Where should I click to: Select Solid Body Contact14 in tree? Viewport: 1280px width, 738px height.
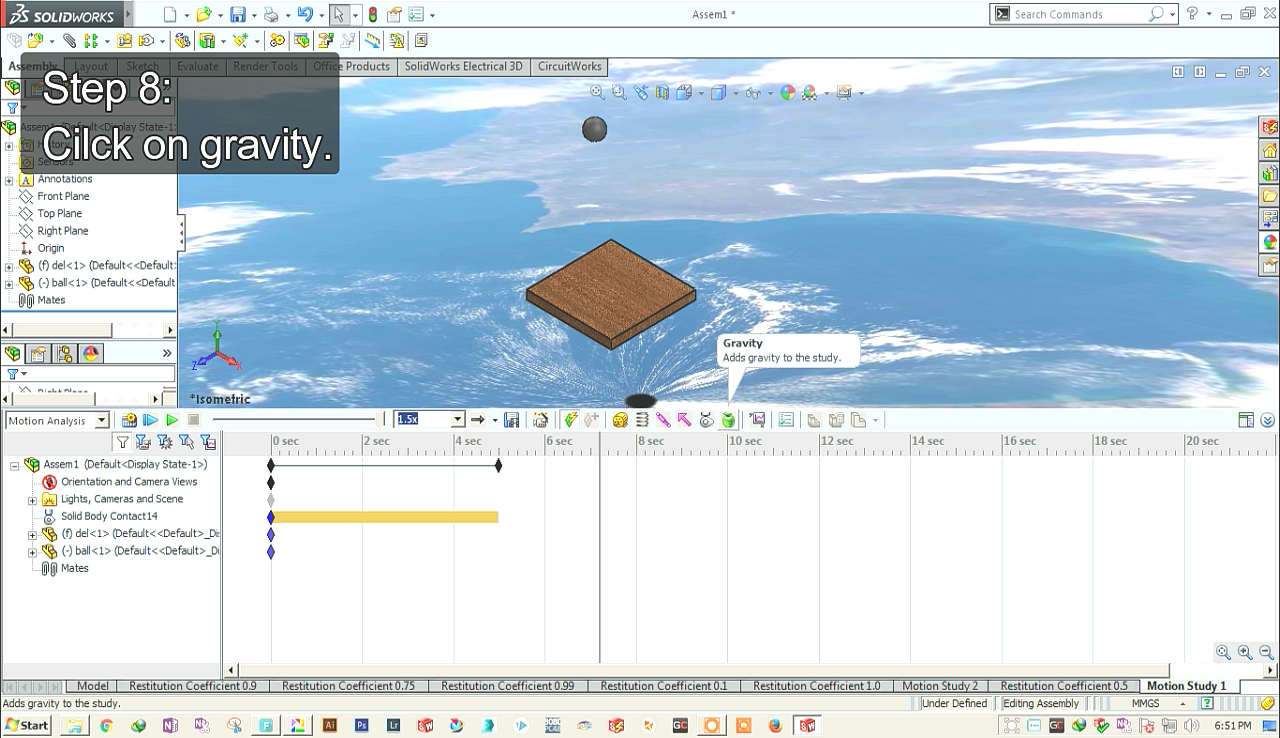[109, 516]
